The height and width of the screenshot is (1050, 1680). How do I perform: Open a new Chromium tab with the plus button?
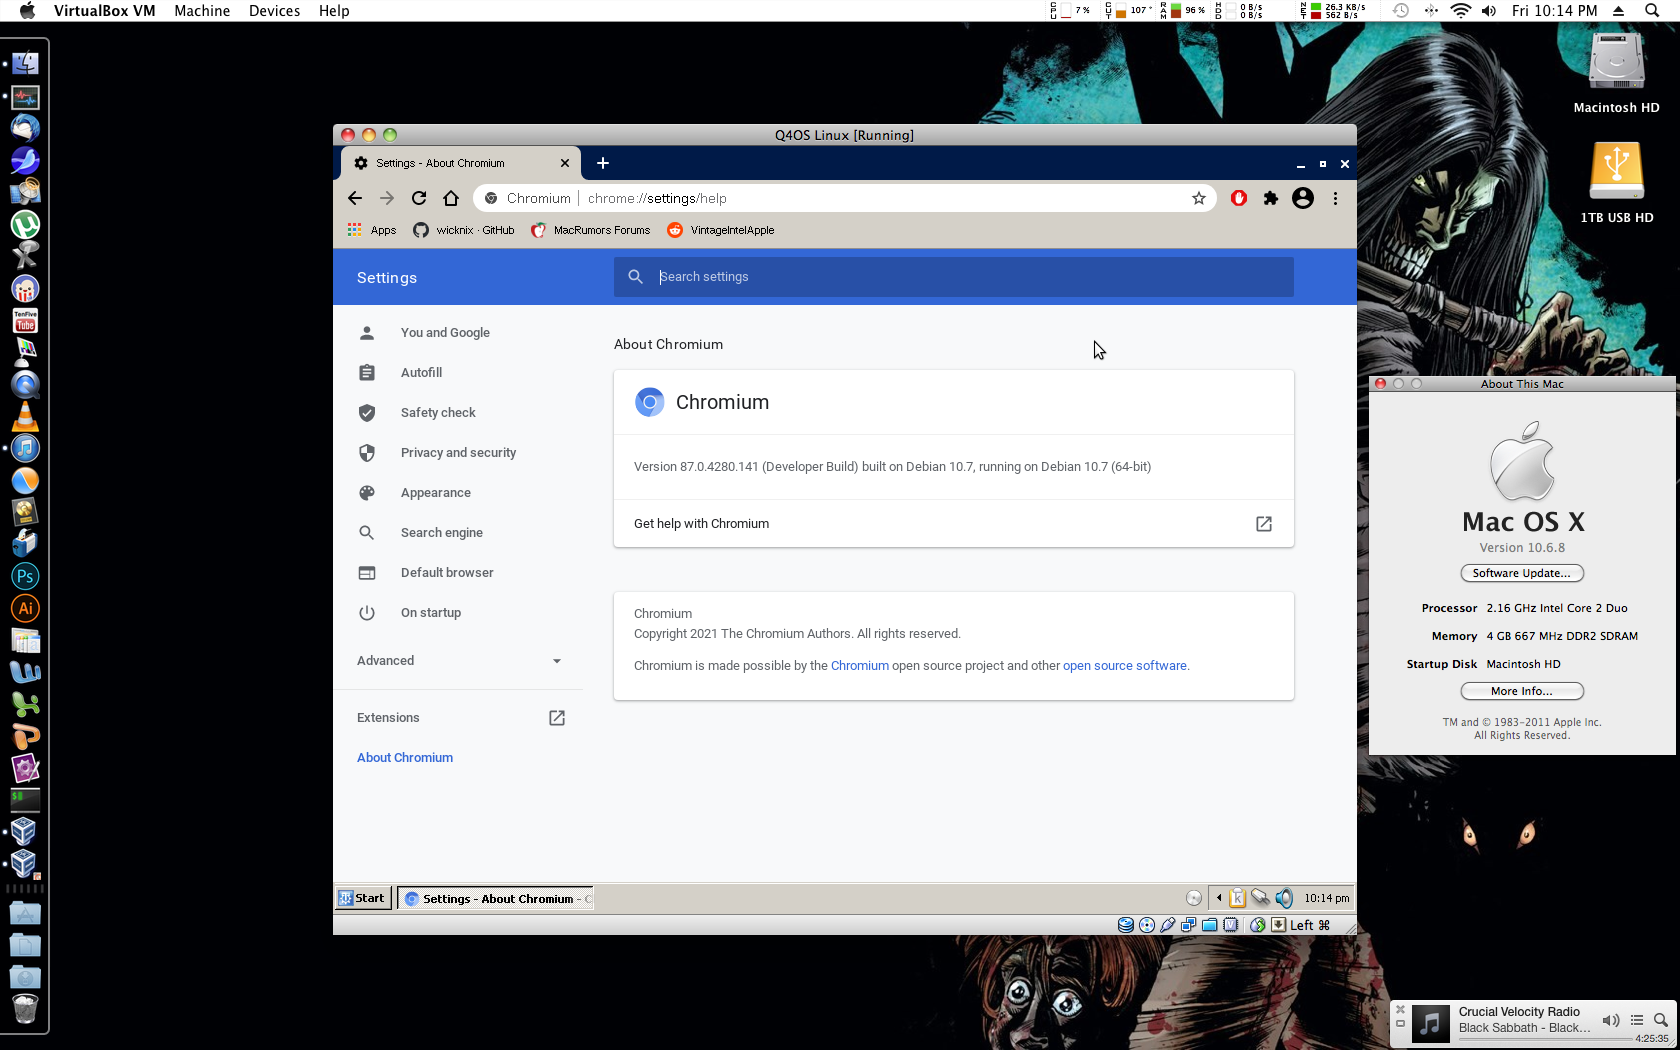pyautogui.click(x=603, y=163)
